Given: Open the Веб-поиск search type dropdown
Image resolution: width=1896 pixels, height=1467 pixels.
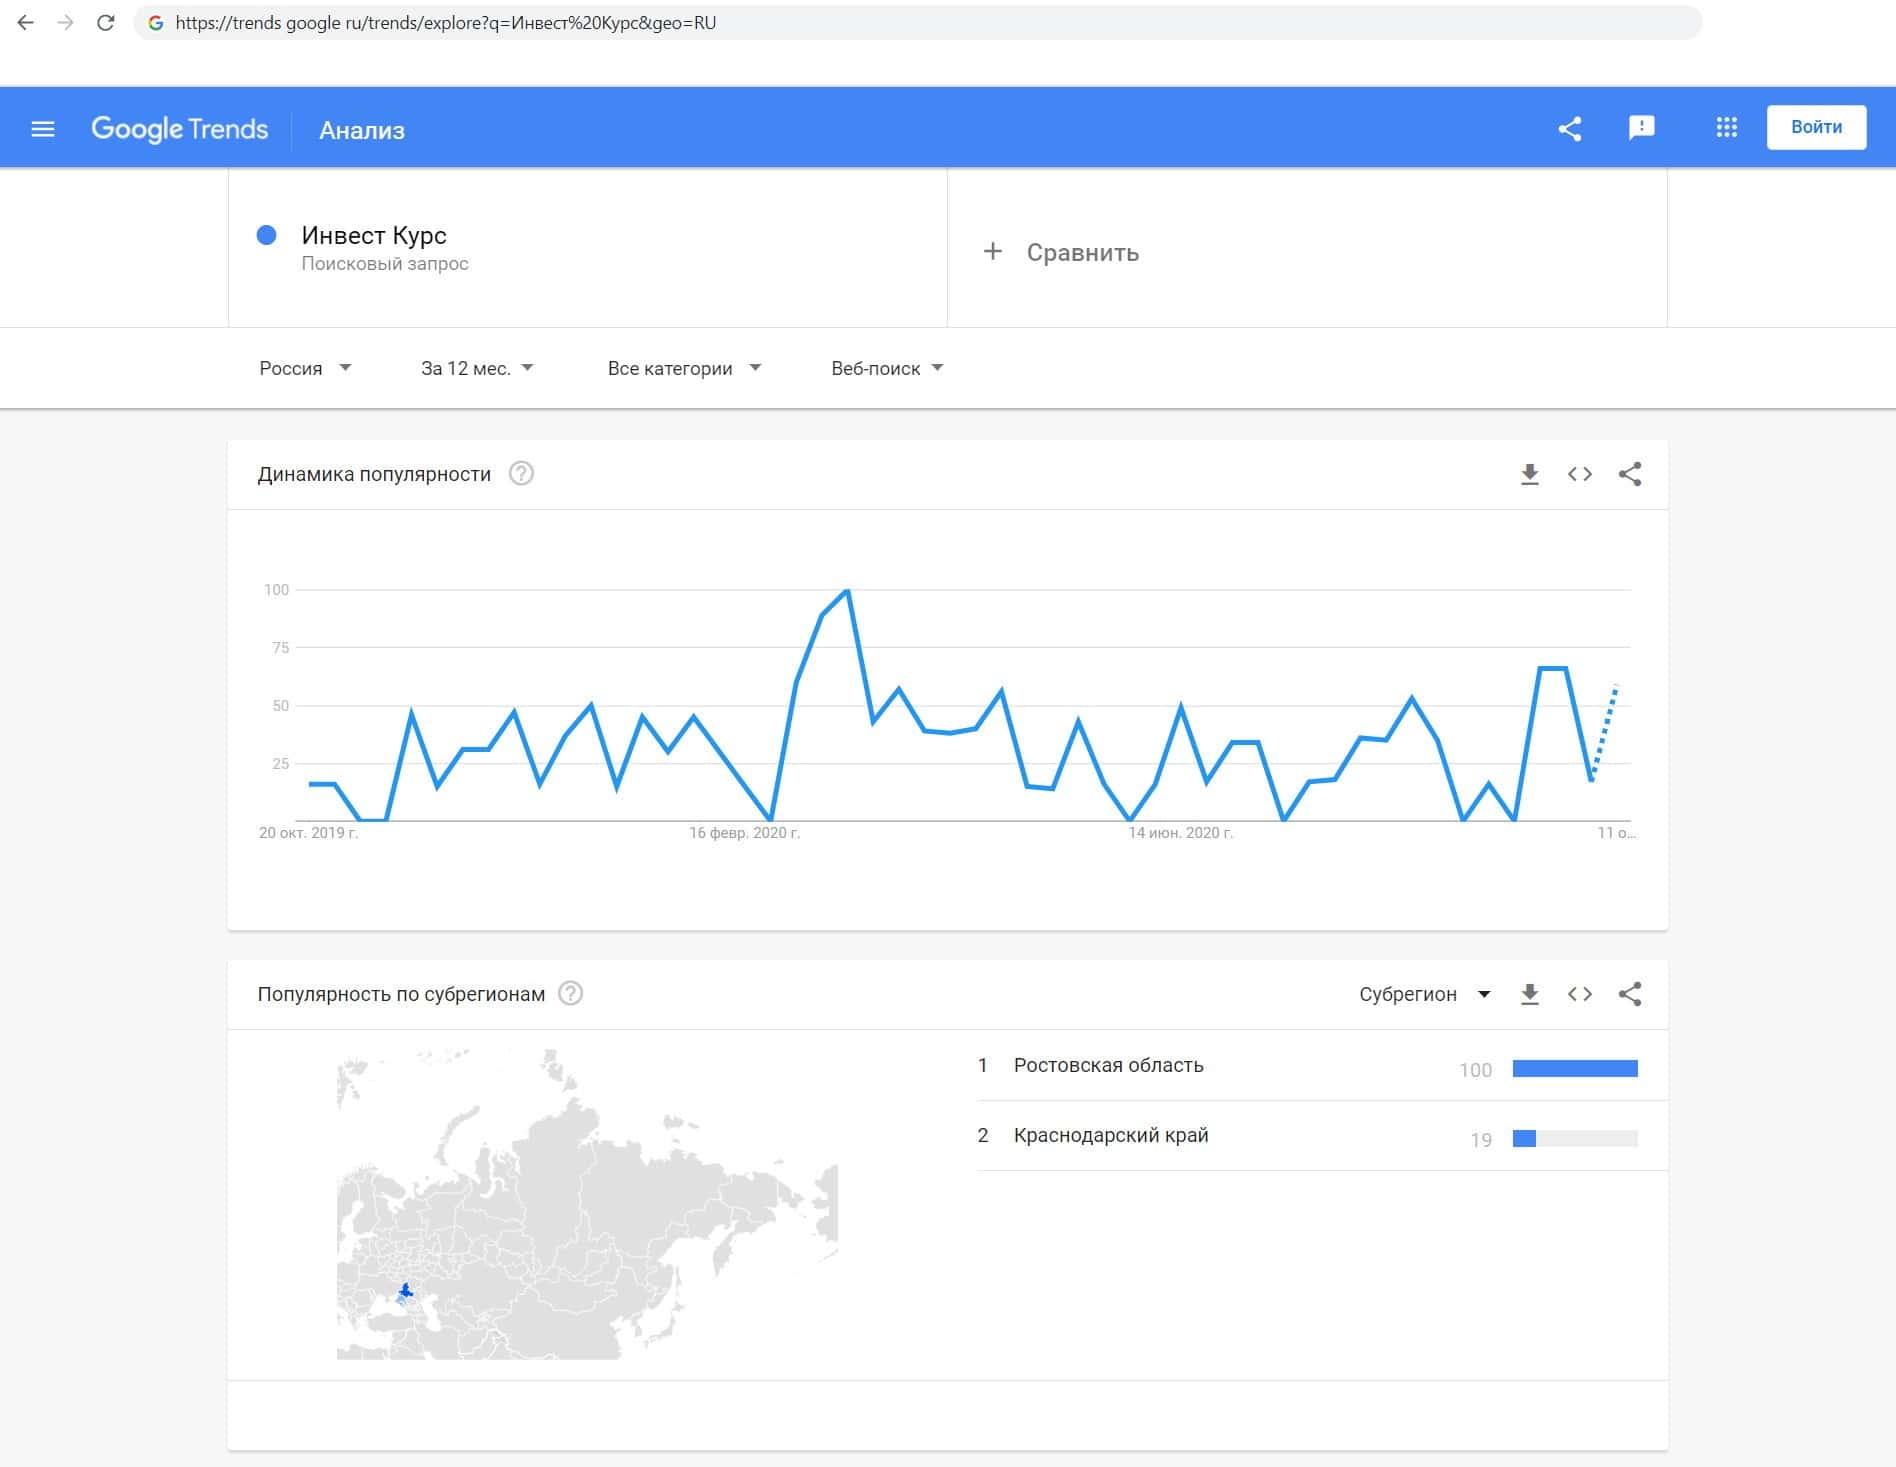Looking at the screenshot, I should tap(887, 369).
